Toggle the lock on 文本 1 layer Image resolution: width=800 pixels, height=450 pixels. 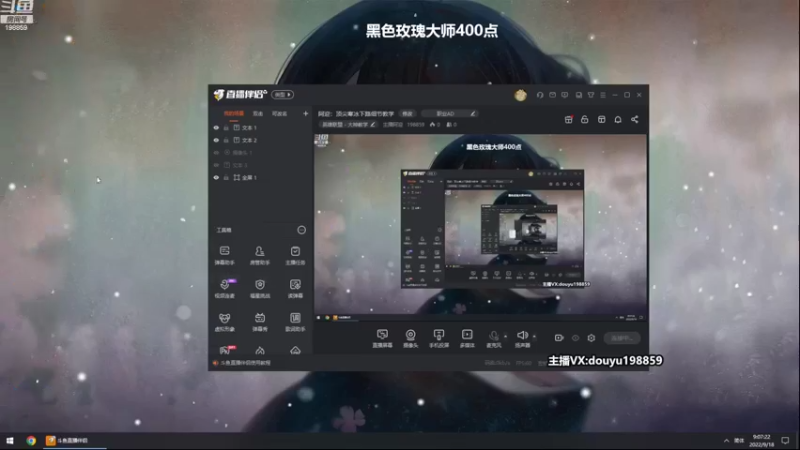(x=226, y=128)
